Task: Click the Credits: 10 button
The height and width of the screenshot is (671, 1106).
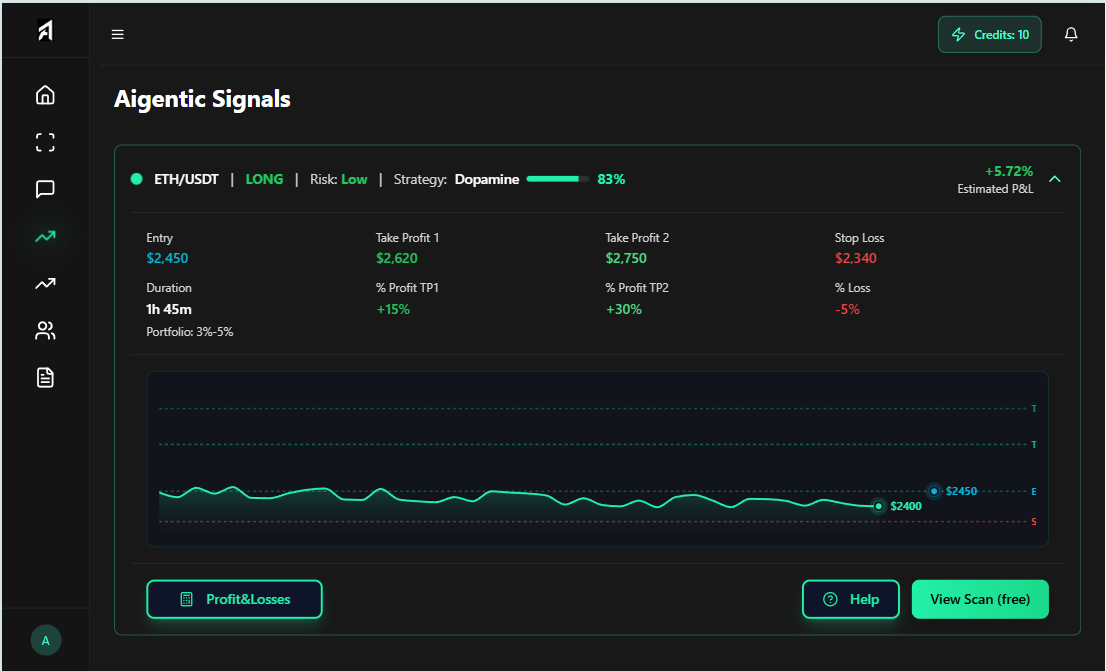Action: tap(990, 35)
